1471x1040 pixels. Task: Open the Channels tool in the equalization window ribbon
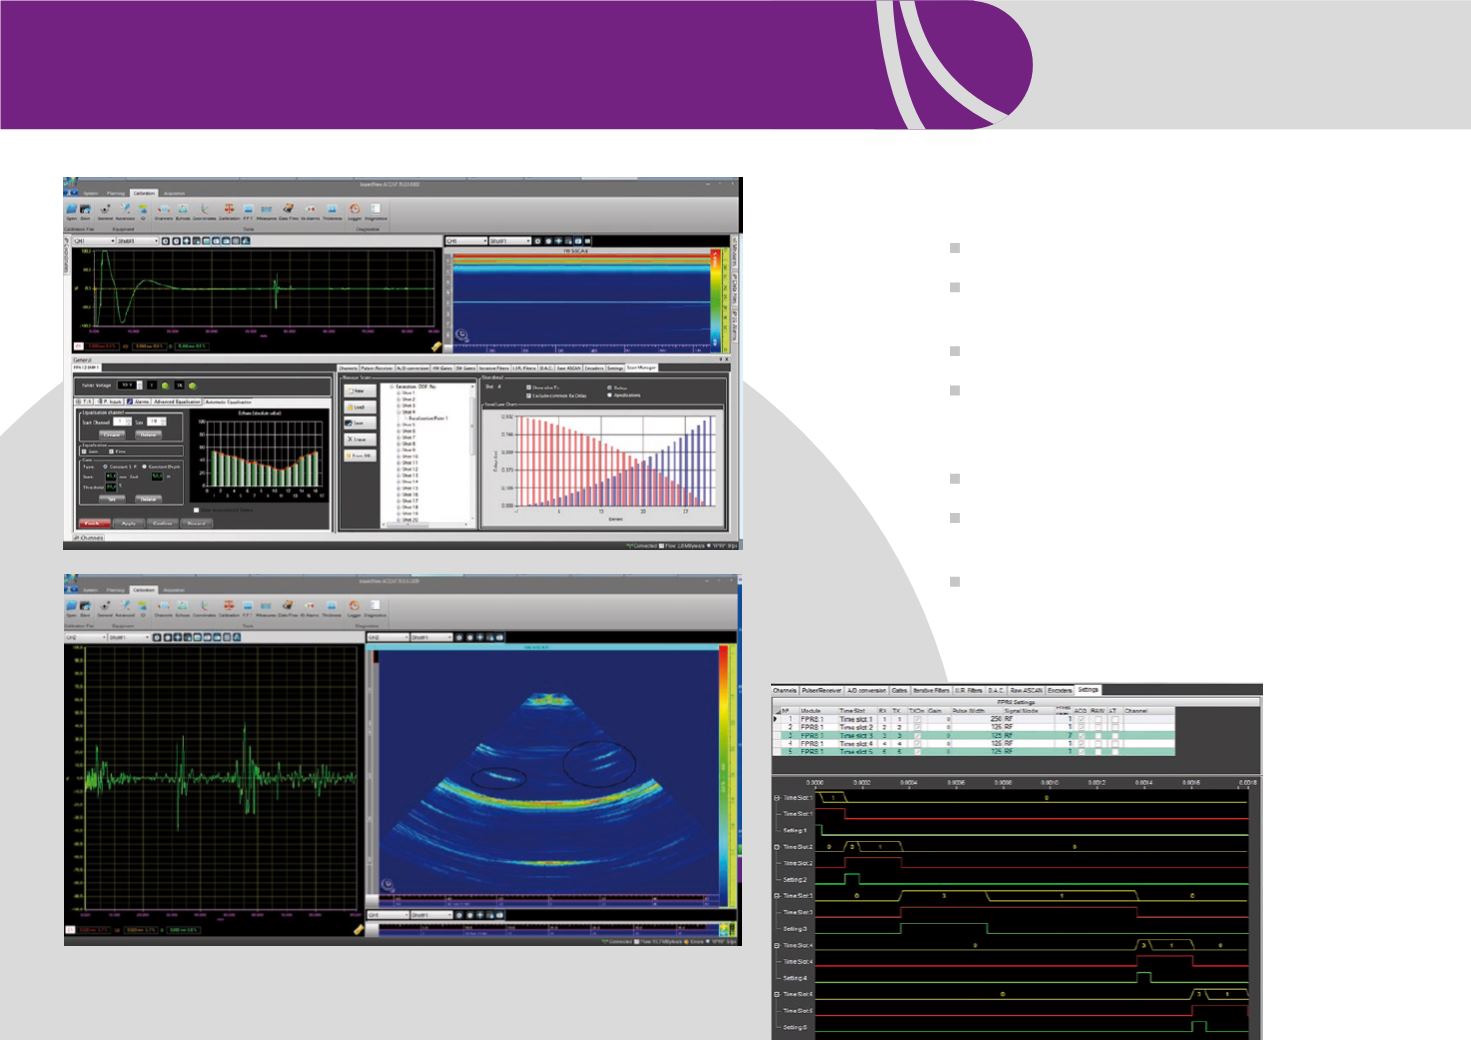pyautogui.click(x=164, y=210)
